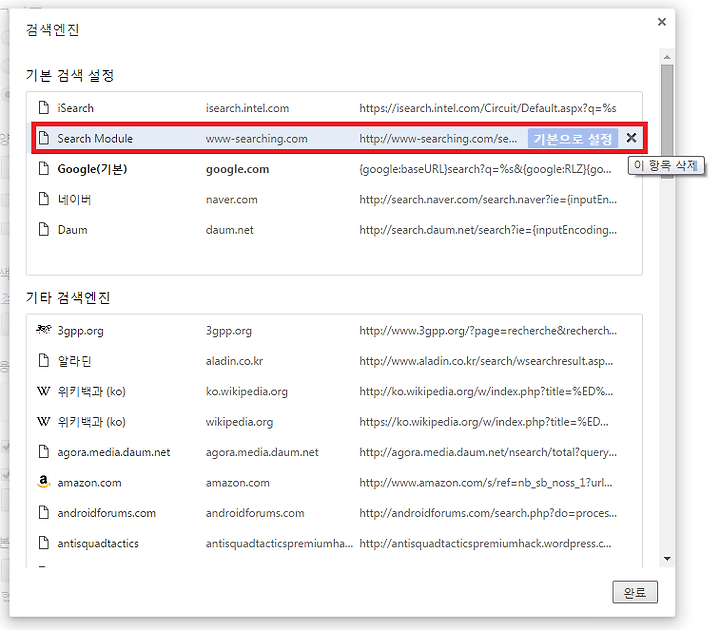Click the 네이버 page icon

point(44,199)
